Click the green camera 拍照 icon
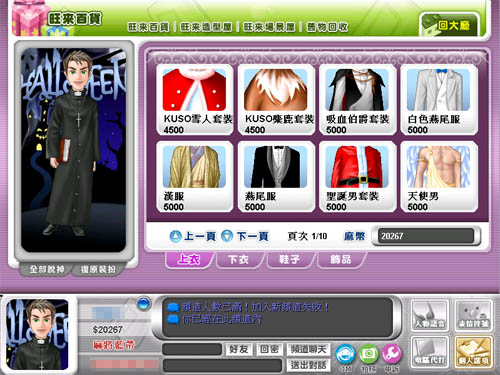This screenshot has width=500, height=375. click(369, 354)
